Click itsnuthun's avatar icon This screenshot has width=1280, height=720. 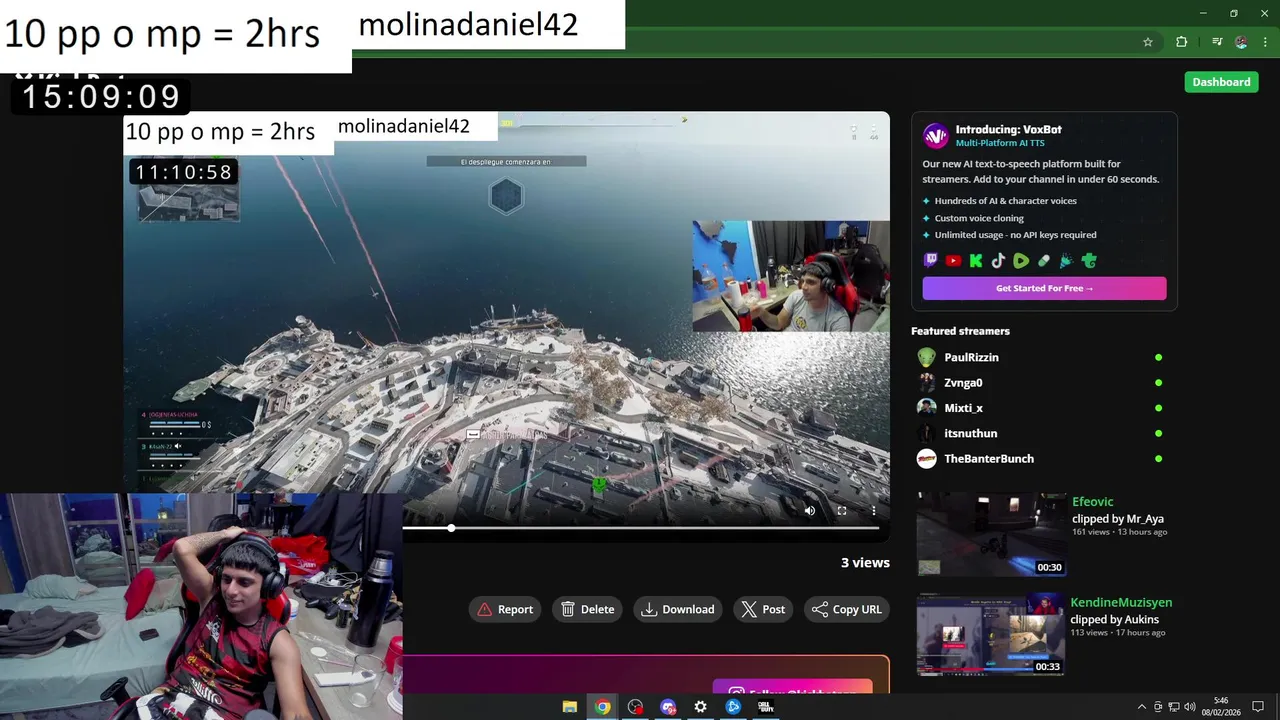[927, 433]
